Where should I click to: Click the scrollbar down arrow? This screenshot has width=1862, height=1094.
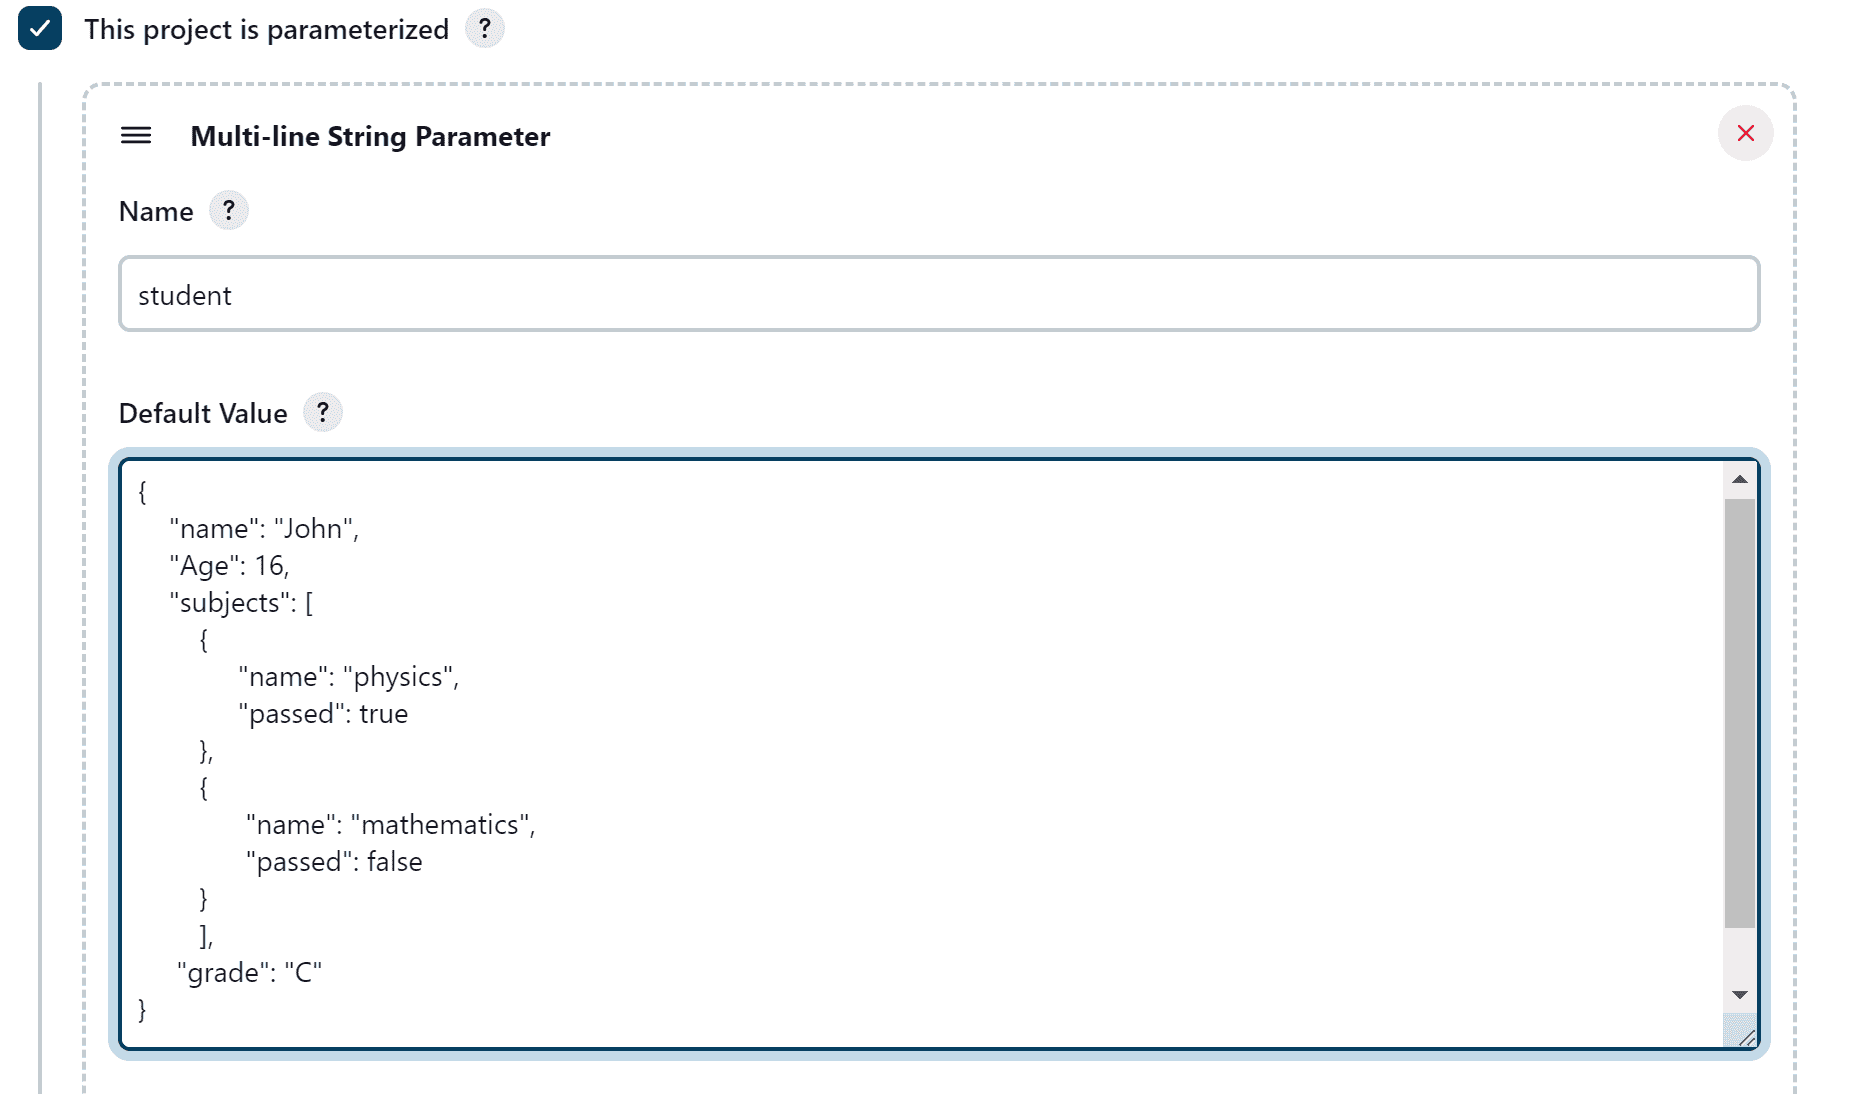pos(1739,994)
